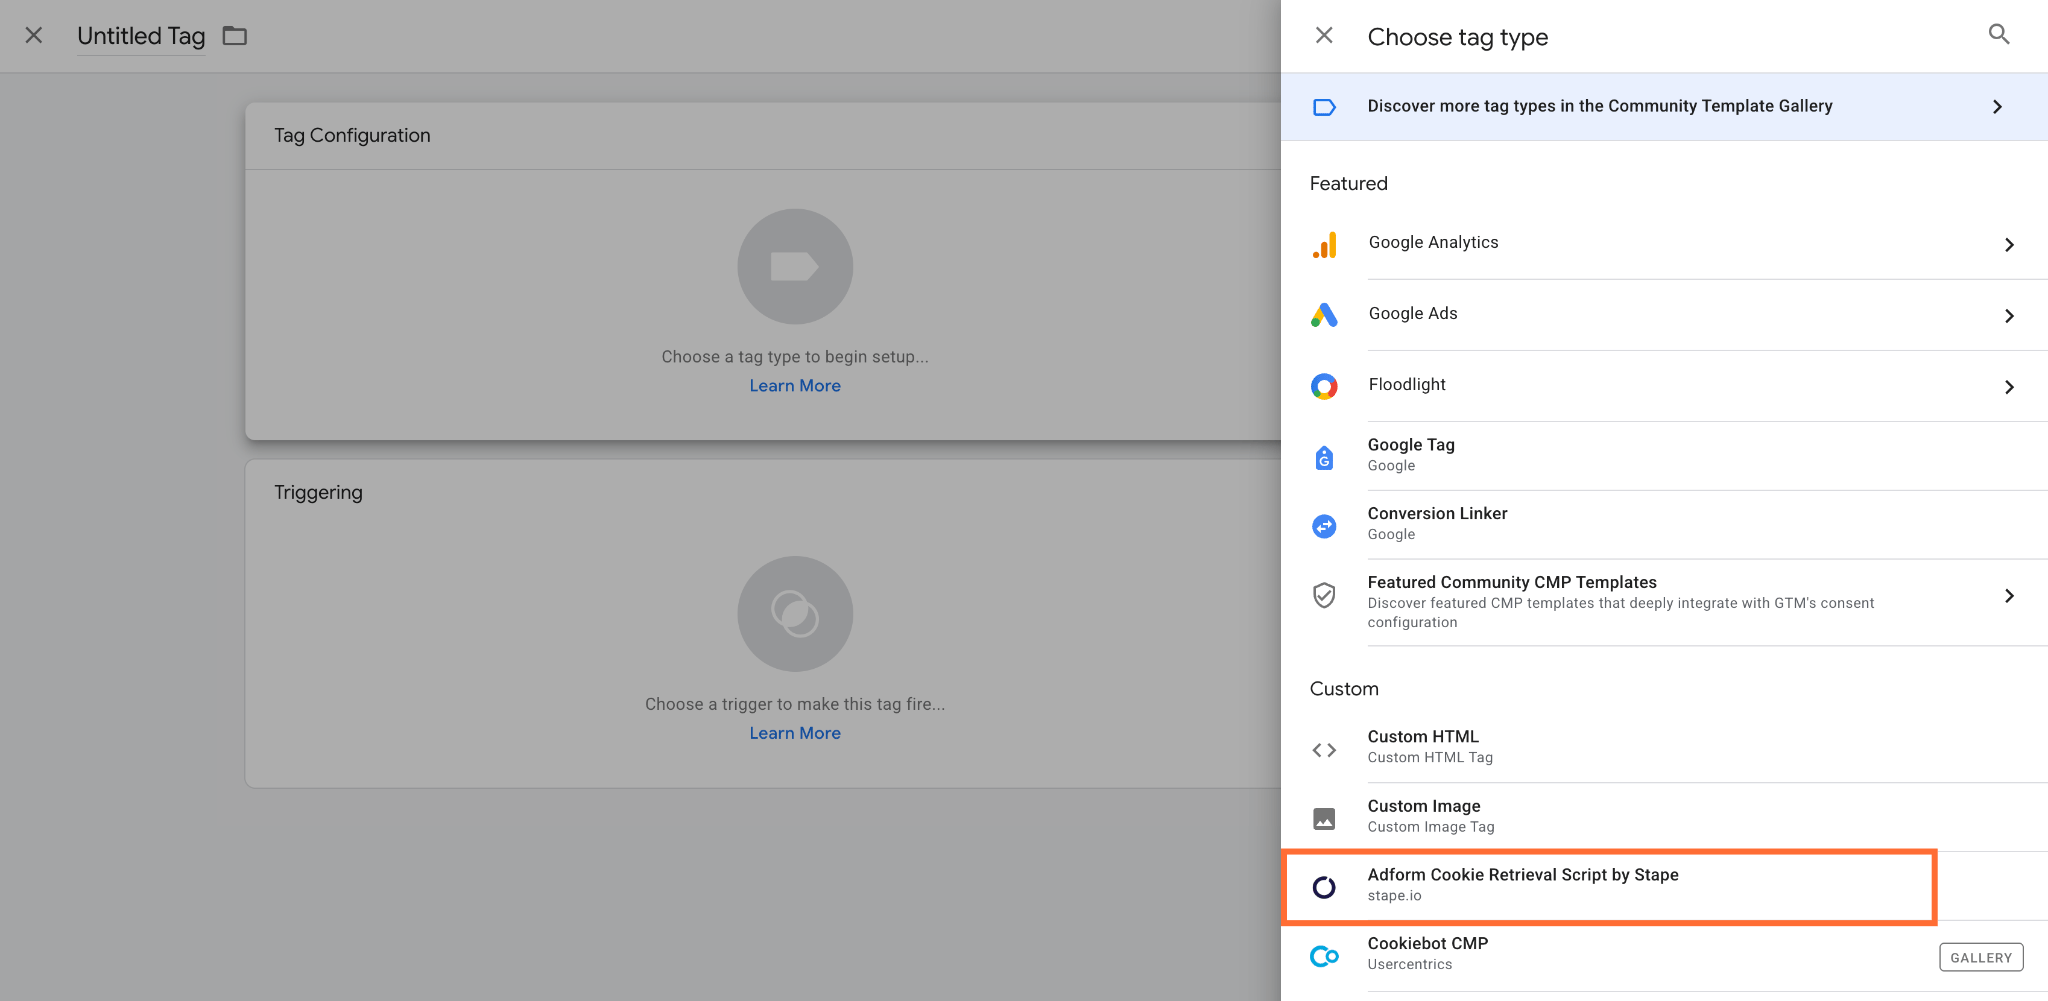Screen dimensions: 2048x1001
Task: Click the Custom HTML code brackets icon
Action: [1324, 750]
